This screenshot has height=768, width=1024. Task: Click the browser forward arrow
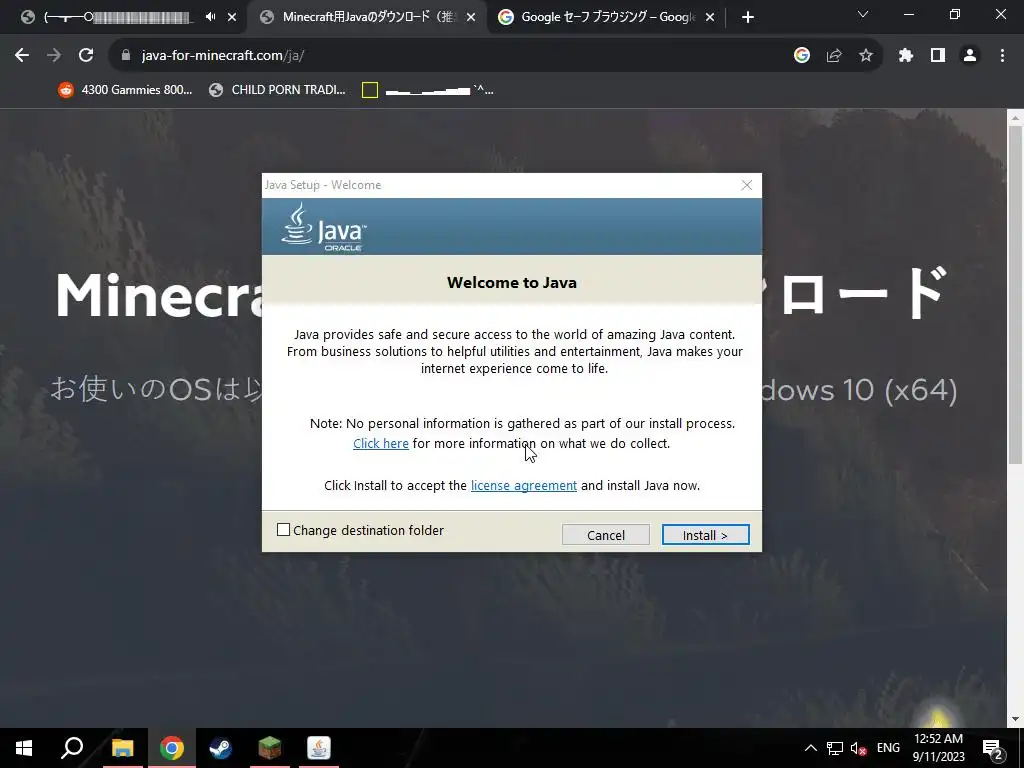[x=54, y=56]
